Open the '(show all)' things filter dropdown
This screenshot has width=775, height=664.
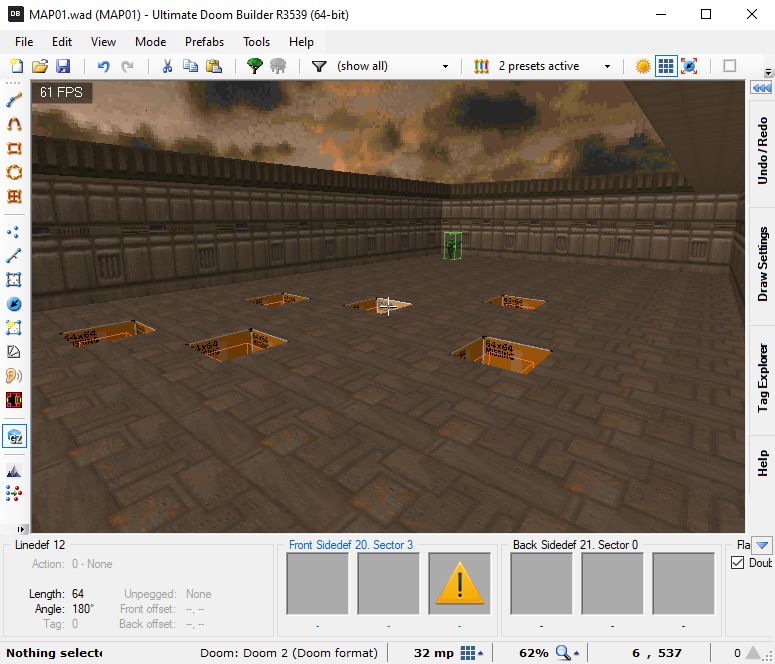click(445, 66)
